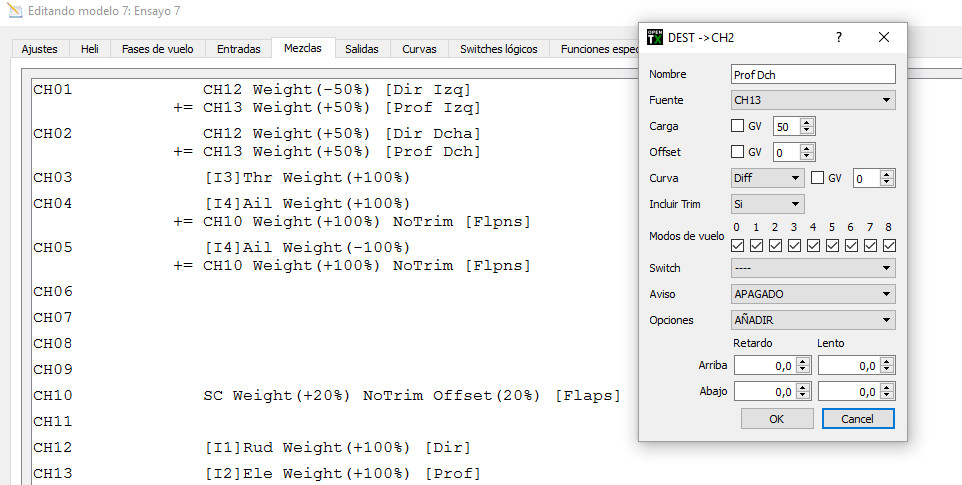962x485 pixels.
Task: Click the Cancel button
Action: [857, 419]
